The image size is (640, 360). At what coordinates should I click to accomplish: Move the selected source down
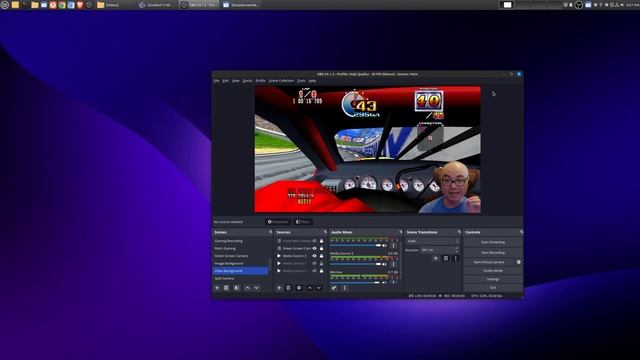(319, 288)
